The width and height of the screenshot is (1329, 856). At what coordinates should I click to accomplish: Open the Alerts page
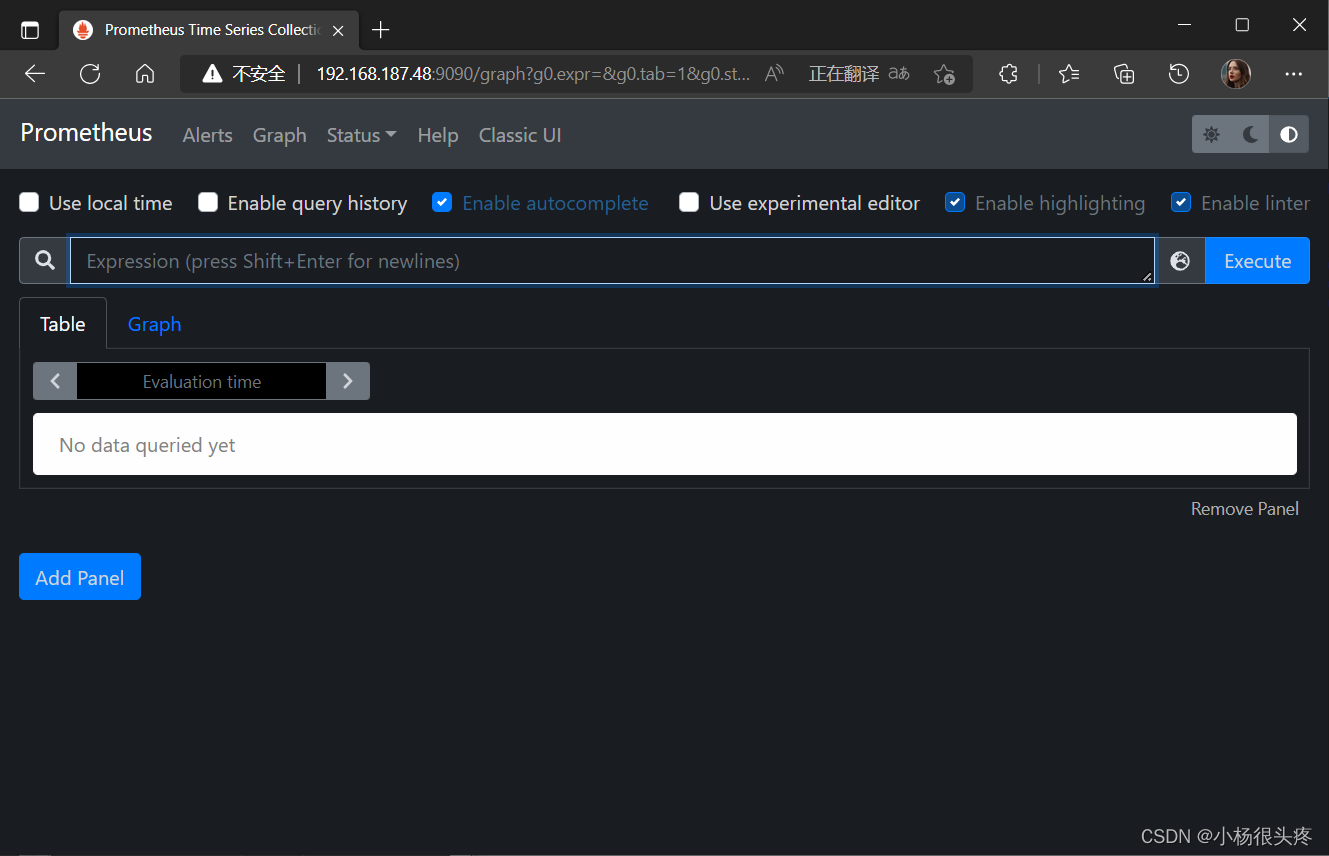pyautogui.click(x=207, y=135)
